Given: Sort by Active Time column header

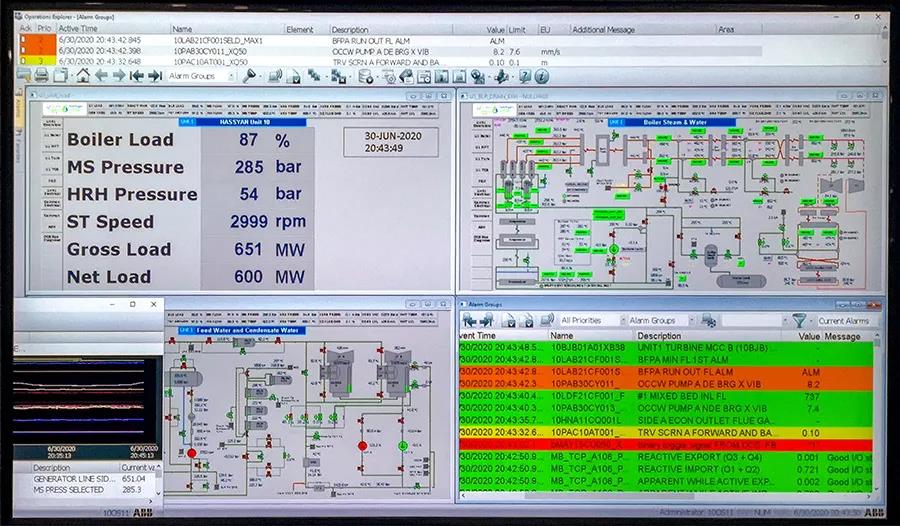Looking at the screenshot, I should [x=78, y=29].
